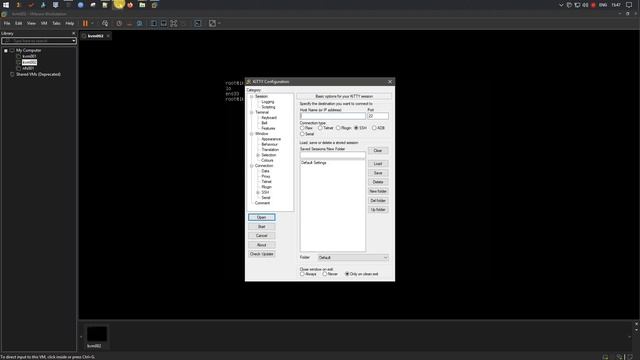Select kvm001 in the Library tree
Viewport: 640px width, 360px height.
pyautogui.click(x=29, y=56)
